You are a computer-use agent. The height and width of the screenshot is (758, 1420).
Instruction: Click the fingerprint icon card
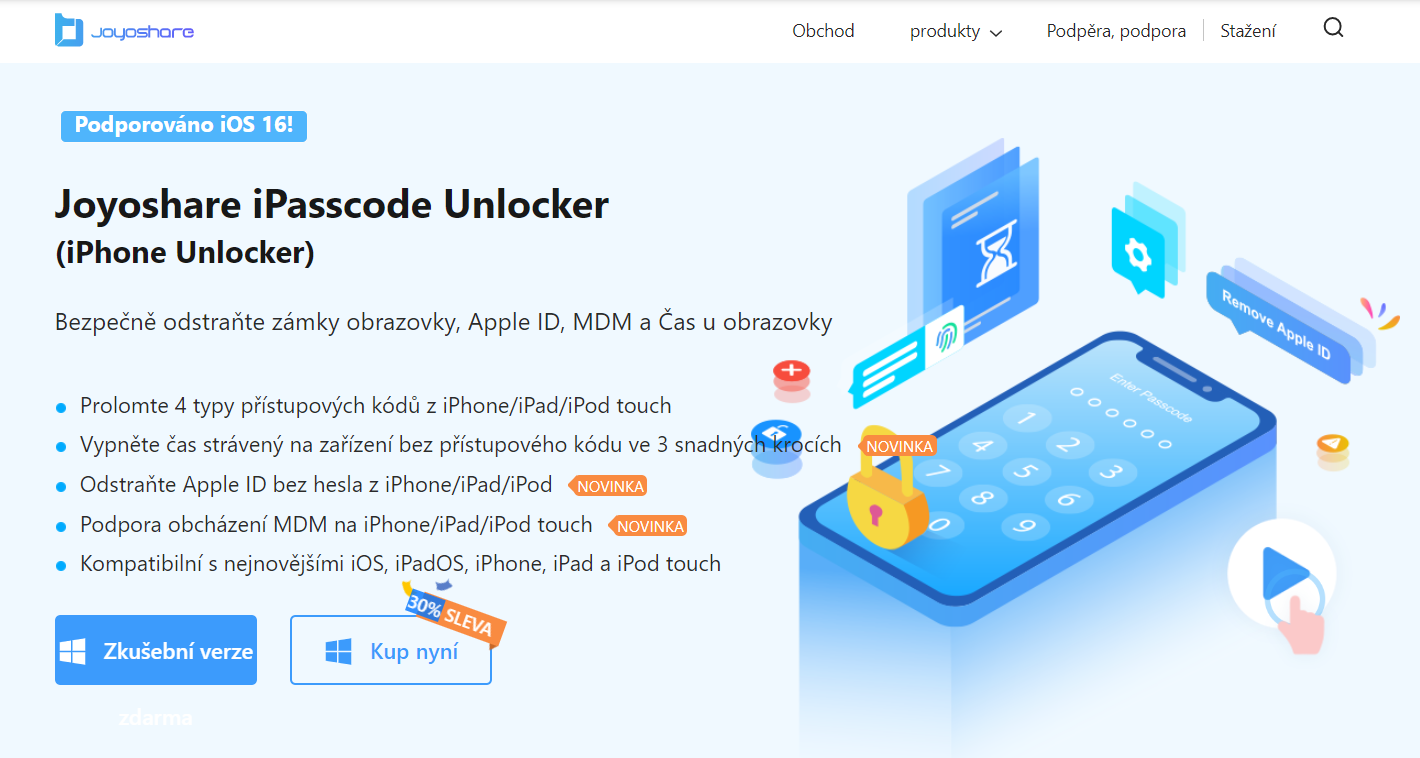[945, 337]
